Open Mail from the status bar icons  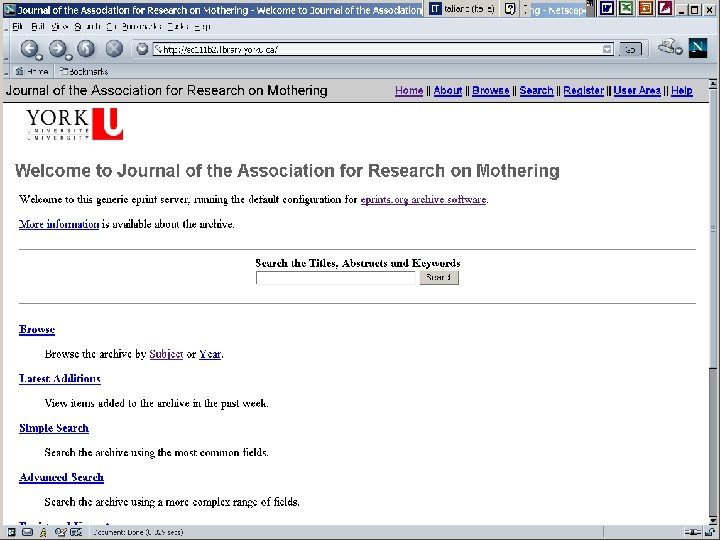point(27,532)
